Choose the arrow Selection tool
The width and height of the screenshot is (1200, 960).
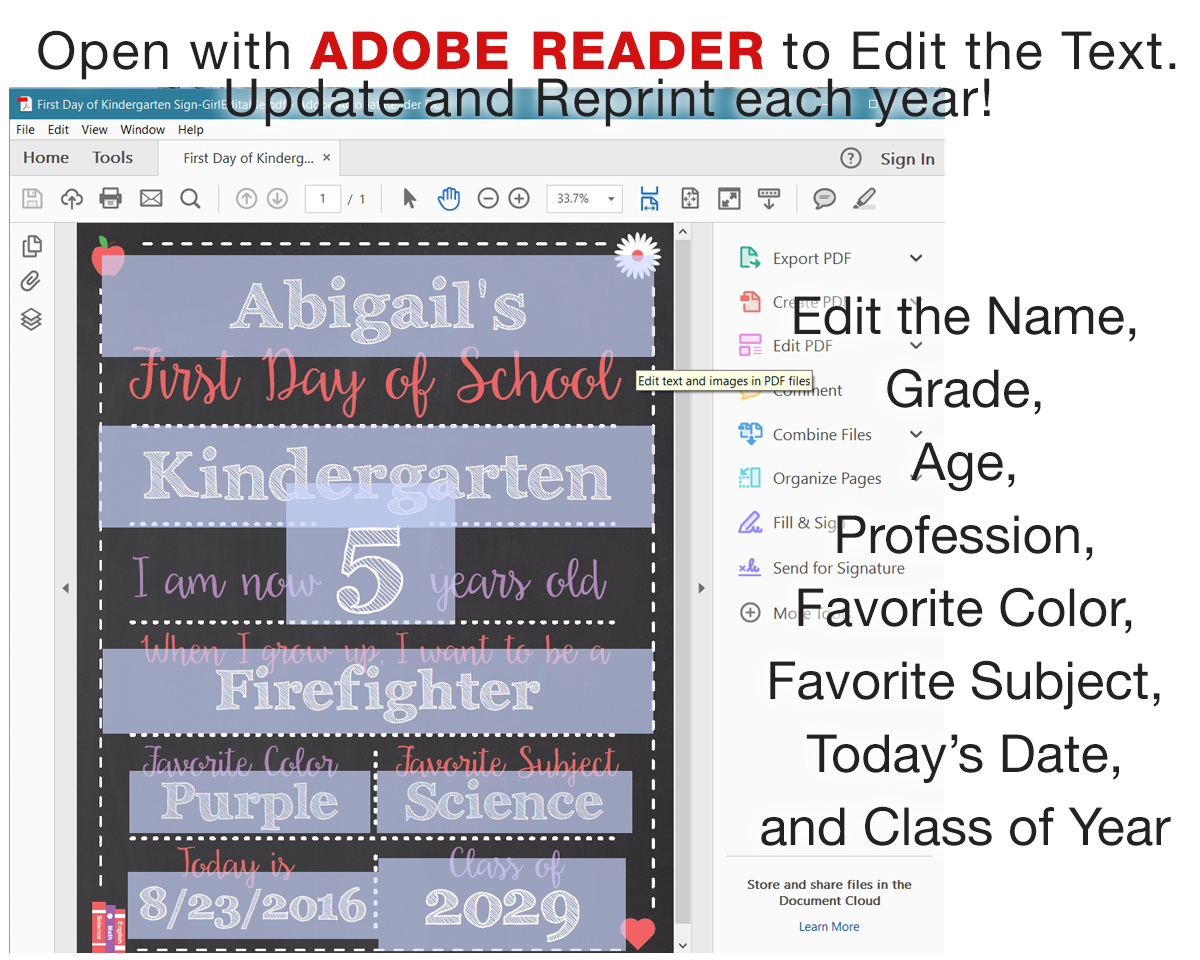[409, 198]
